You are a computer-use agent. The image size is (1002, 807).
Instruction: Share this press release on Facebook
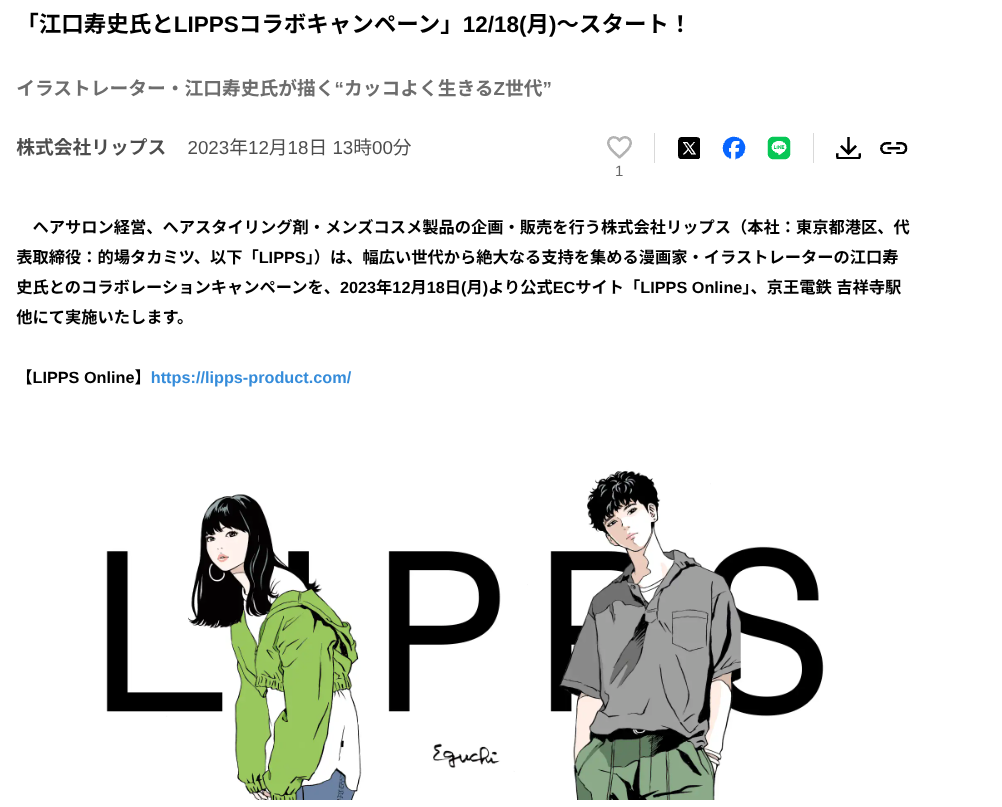[x=734, y=148]
